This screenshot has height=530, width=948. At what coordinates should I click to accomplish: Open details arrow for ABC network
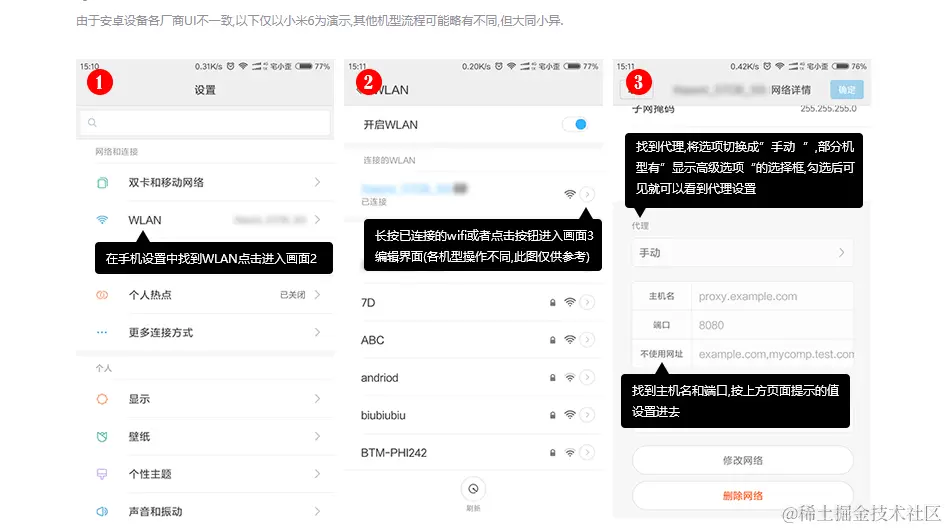click(x=587, y=340)
